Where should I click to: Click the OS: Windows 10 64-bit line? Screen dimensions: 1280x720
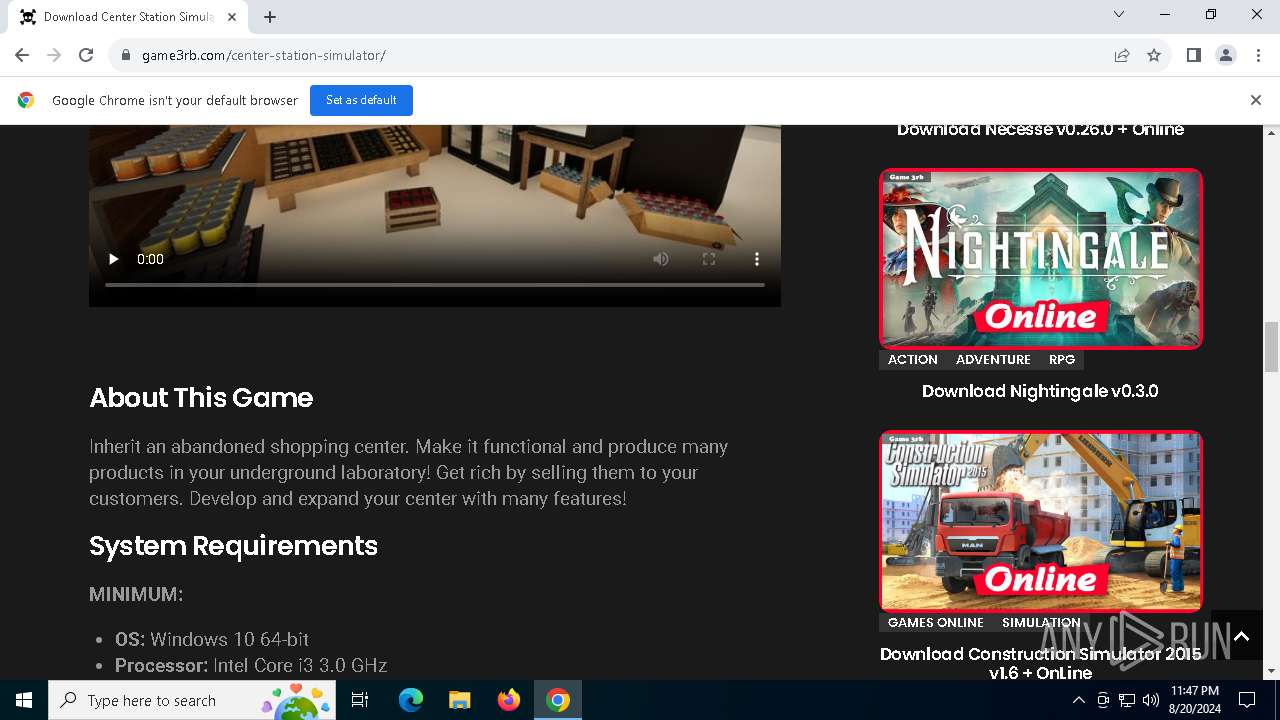(x=212, y=639)
